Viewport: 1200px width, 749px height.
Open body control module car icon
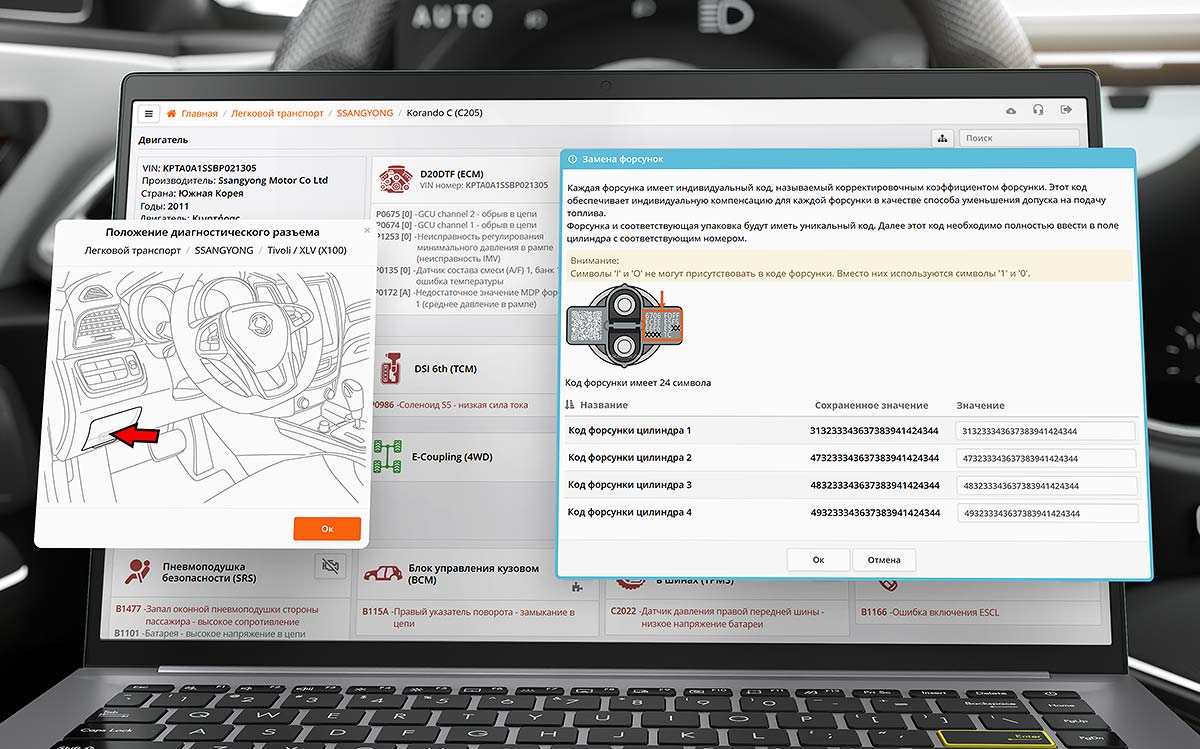[x=383, y=572]
